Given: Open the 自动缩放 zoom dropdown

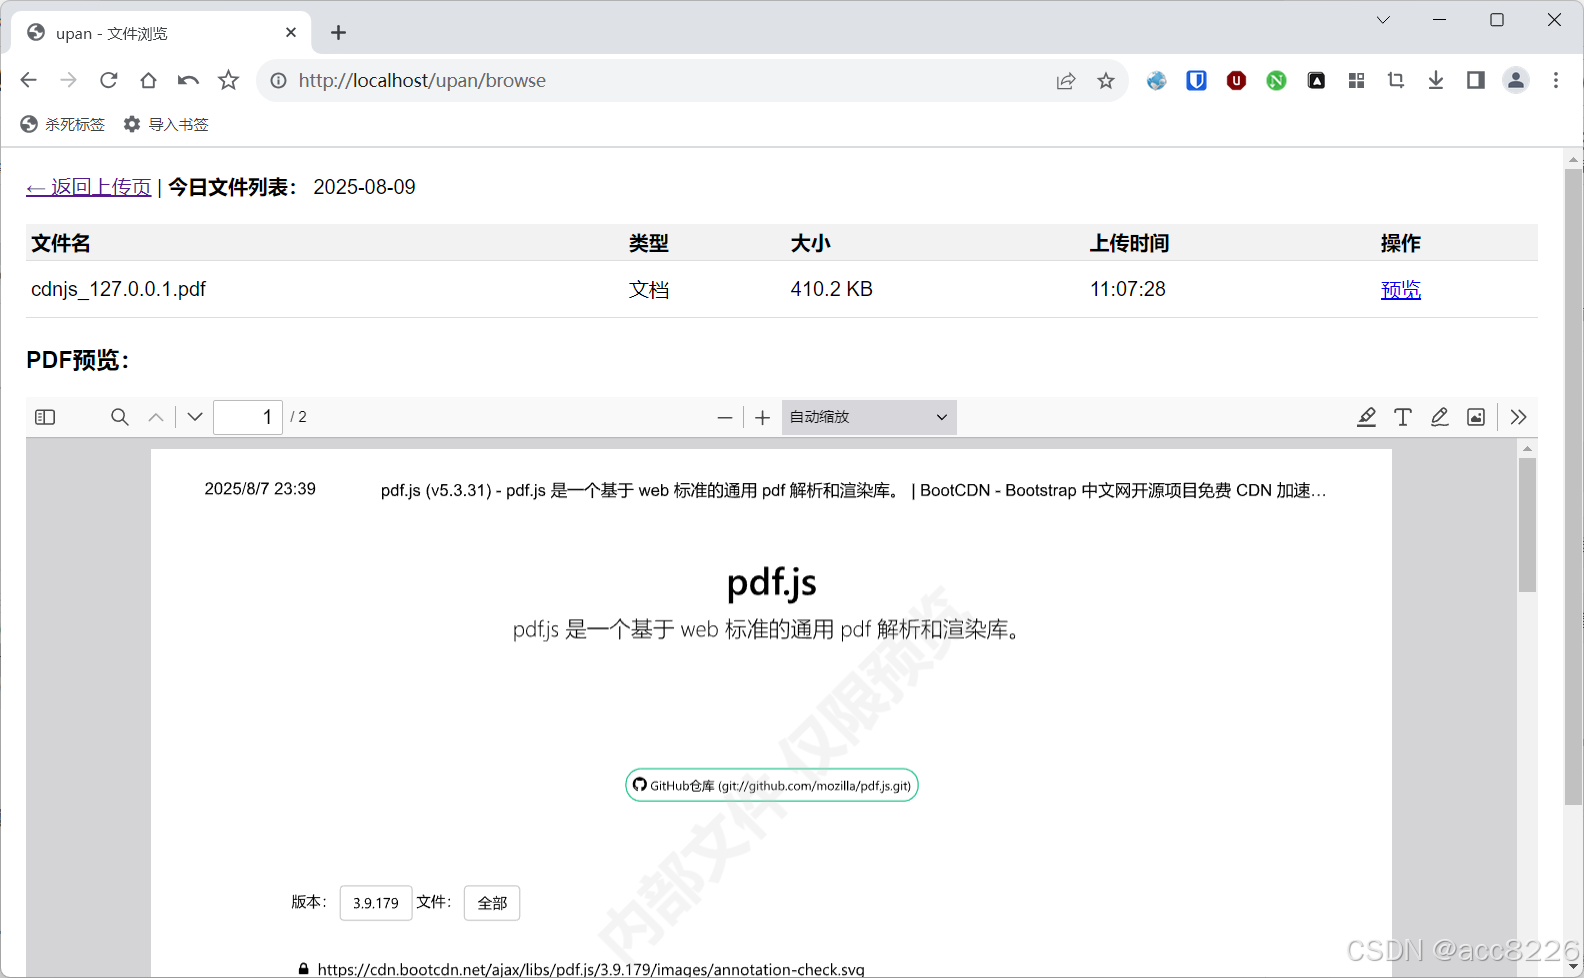Looking at the screenshot, I should coord(869,417).
